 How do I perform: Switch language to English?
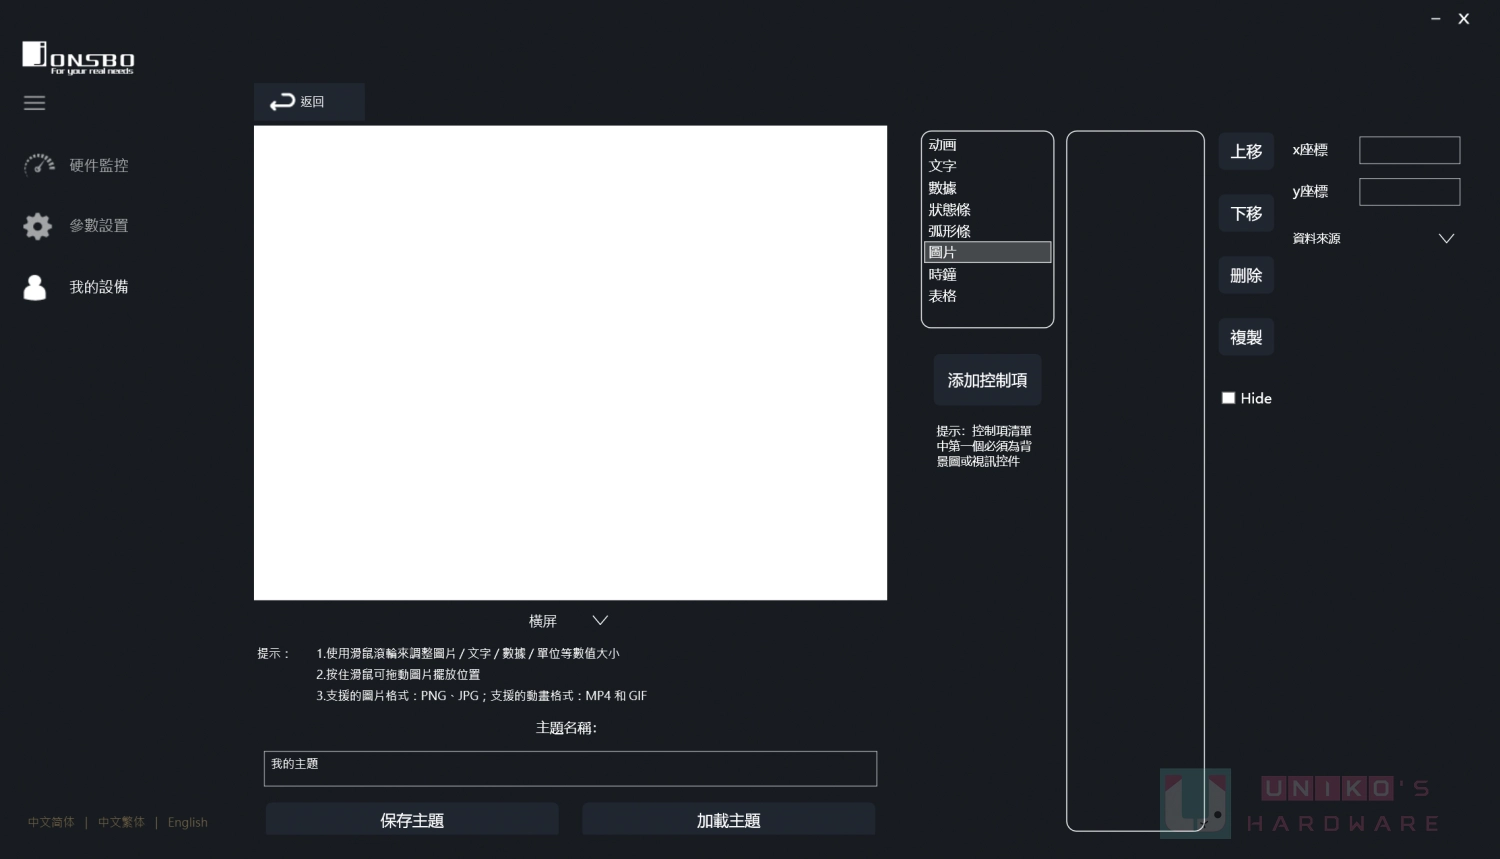point(188,822)
